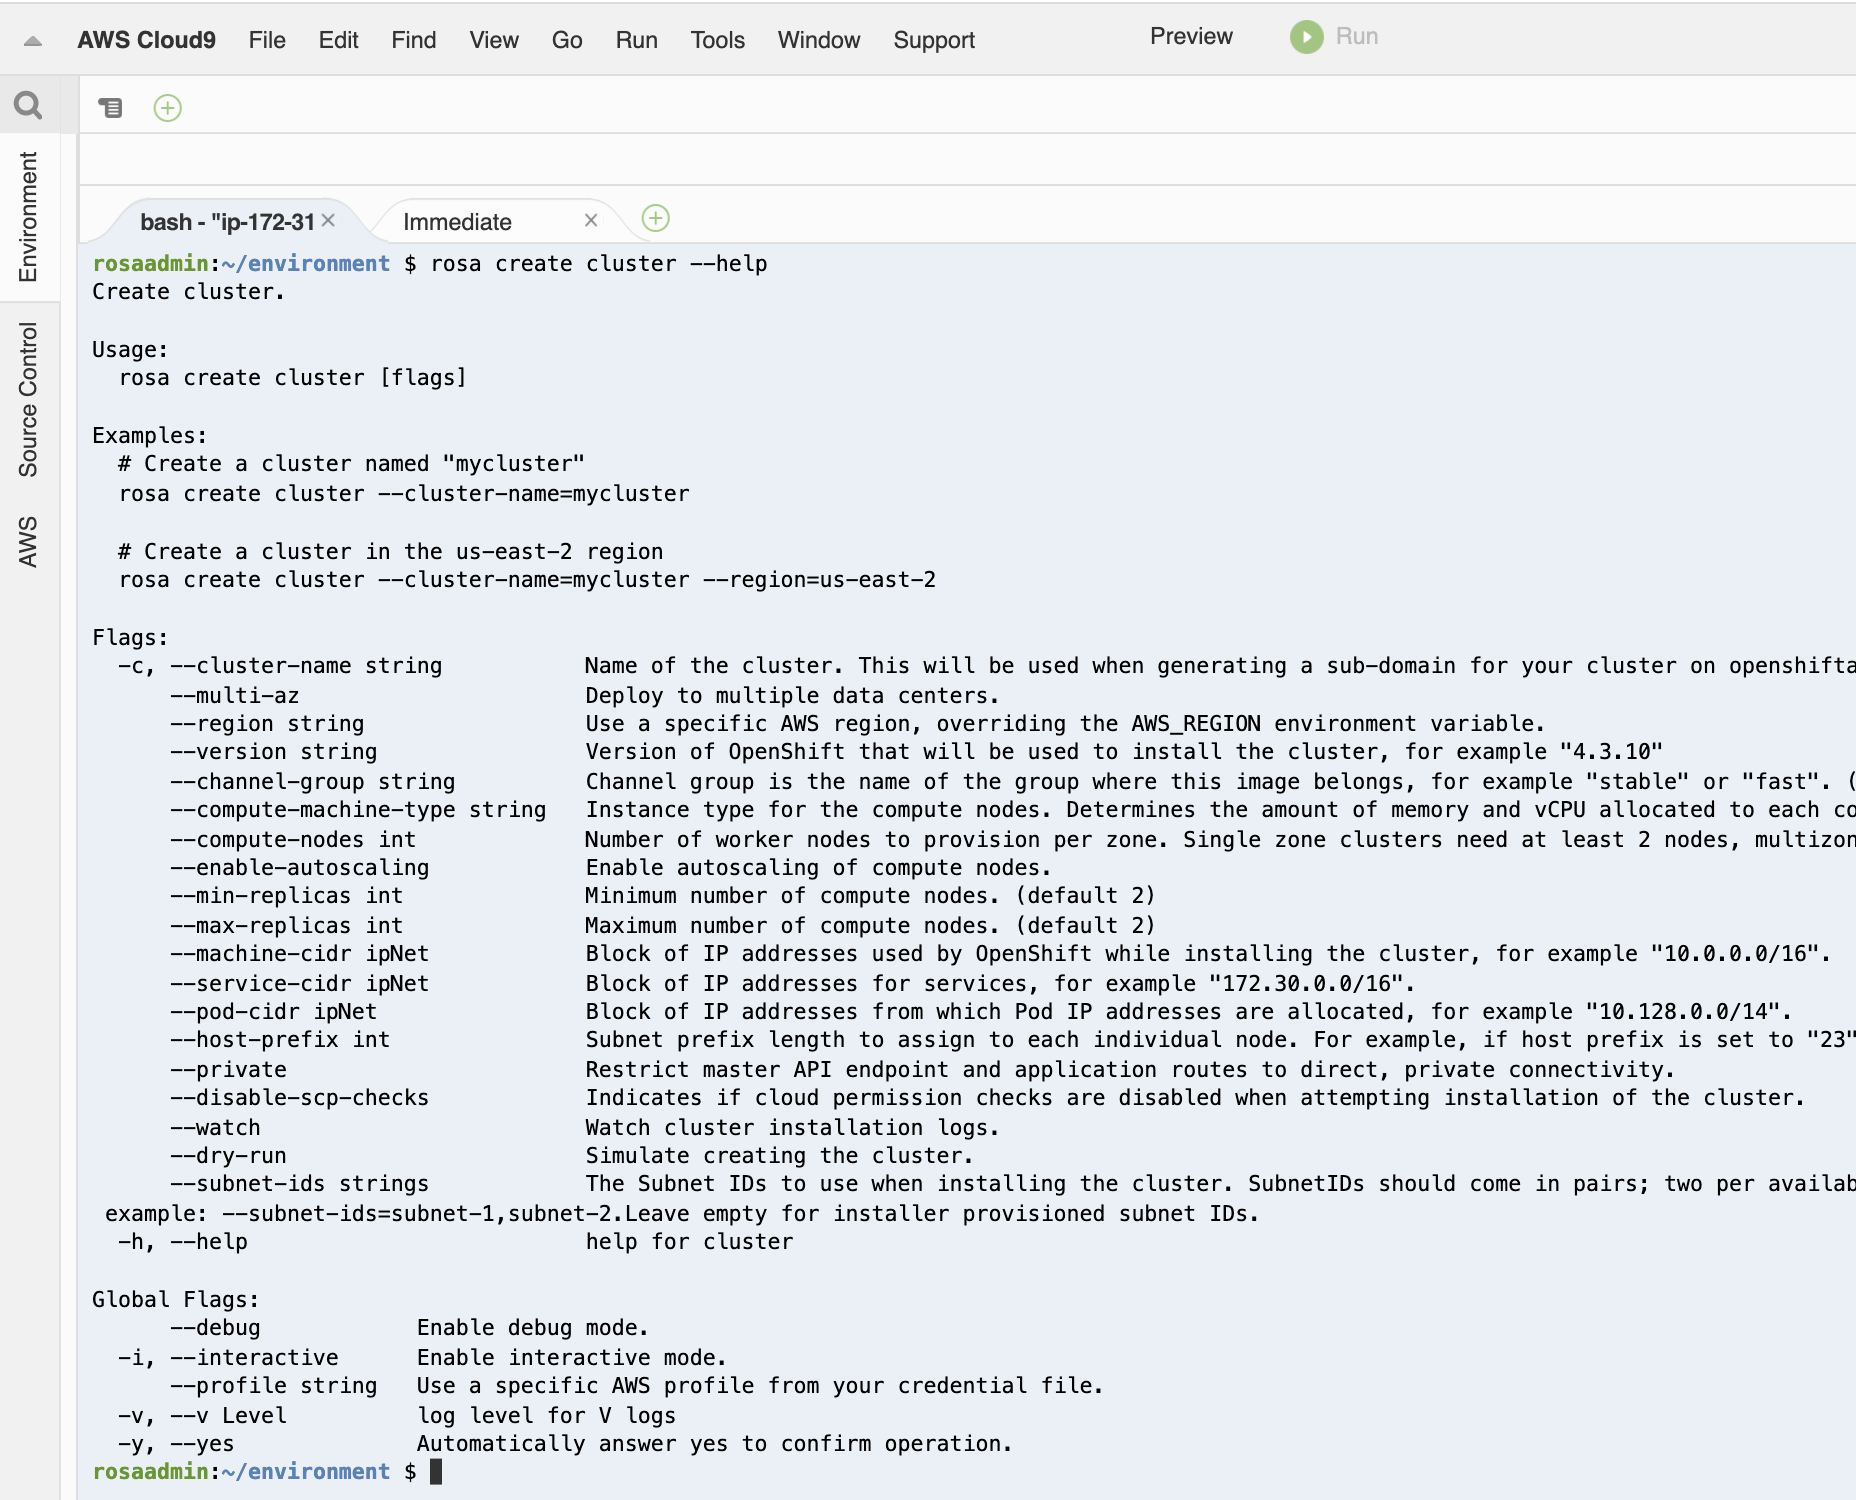Click the "--channel-group string" flag text
Image resolution: width=1856 pixels, height=1500 pixels.
(313, 782)
